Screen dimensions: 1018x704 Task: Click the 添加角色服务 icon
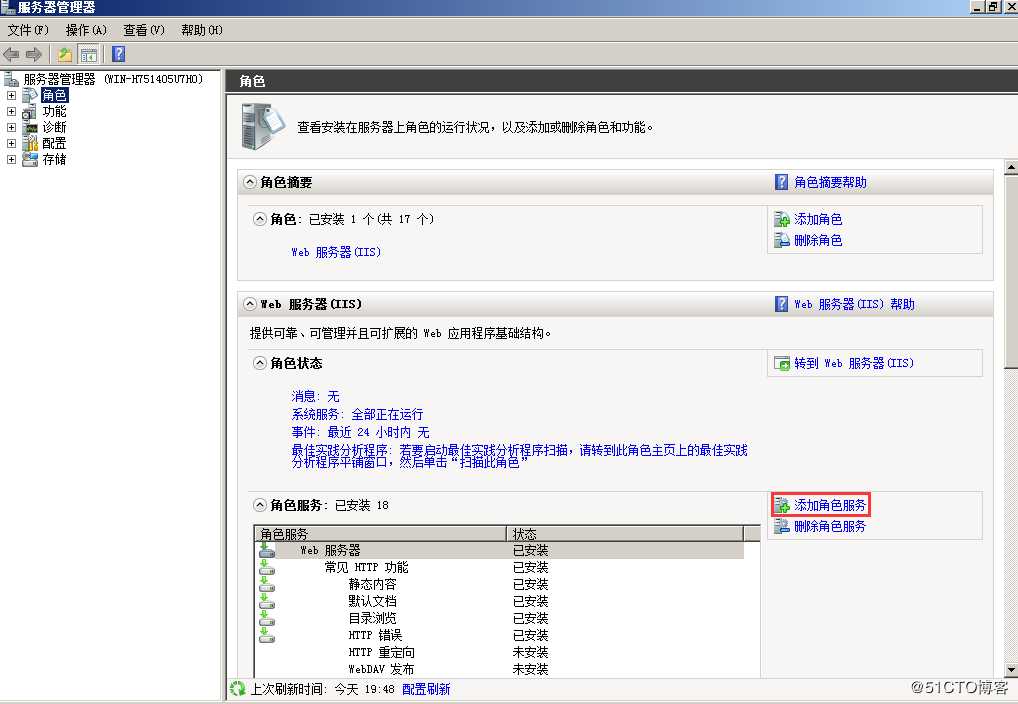tap(782, 505)
